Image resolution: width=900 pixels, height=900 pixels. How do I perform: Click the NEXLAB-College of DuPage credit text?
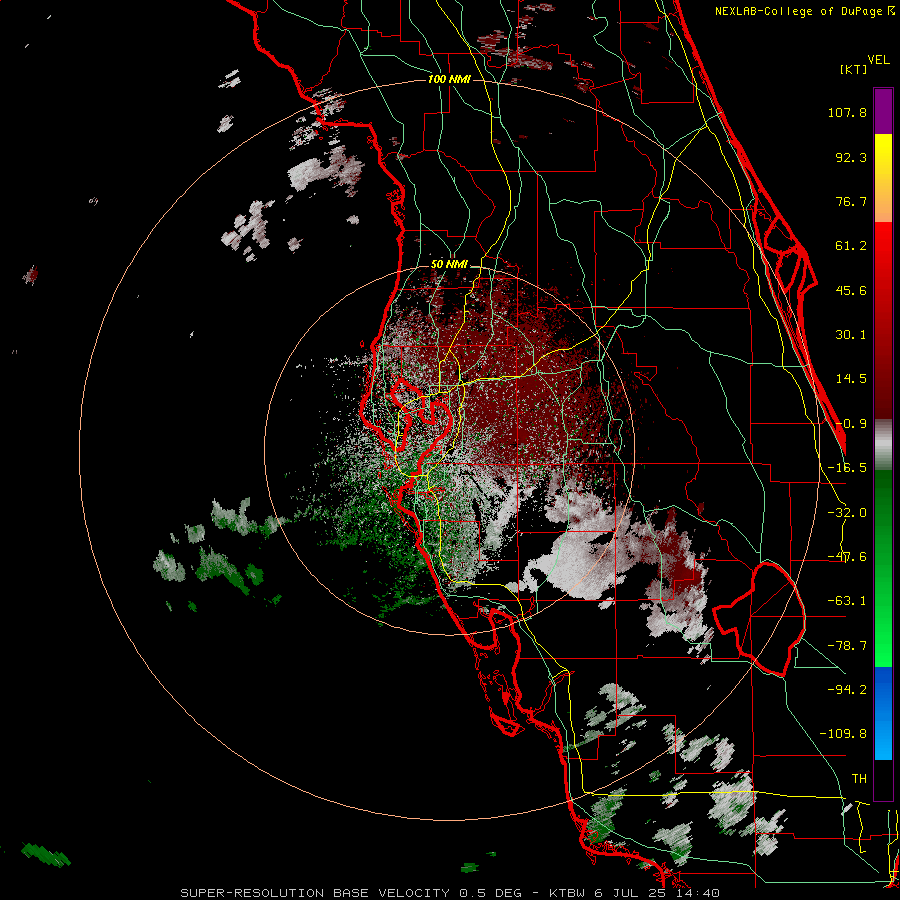[x=804, y=11]
